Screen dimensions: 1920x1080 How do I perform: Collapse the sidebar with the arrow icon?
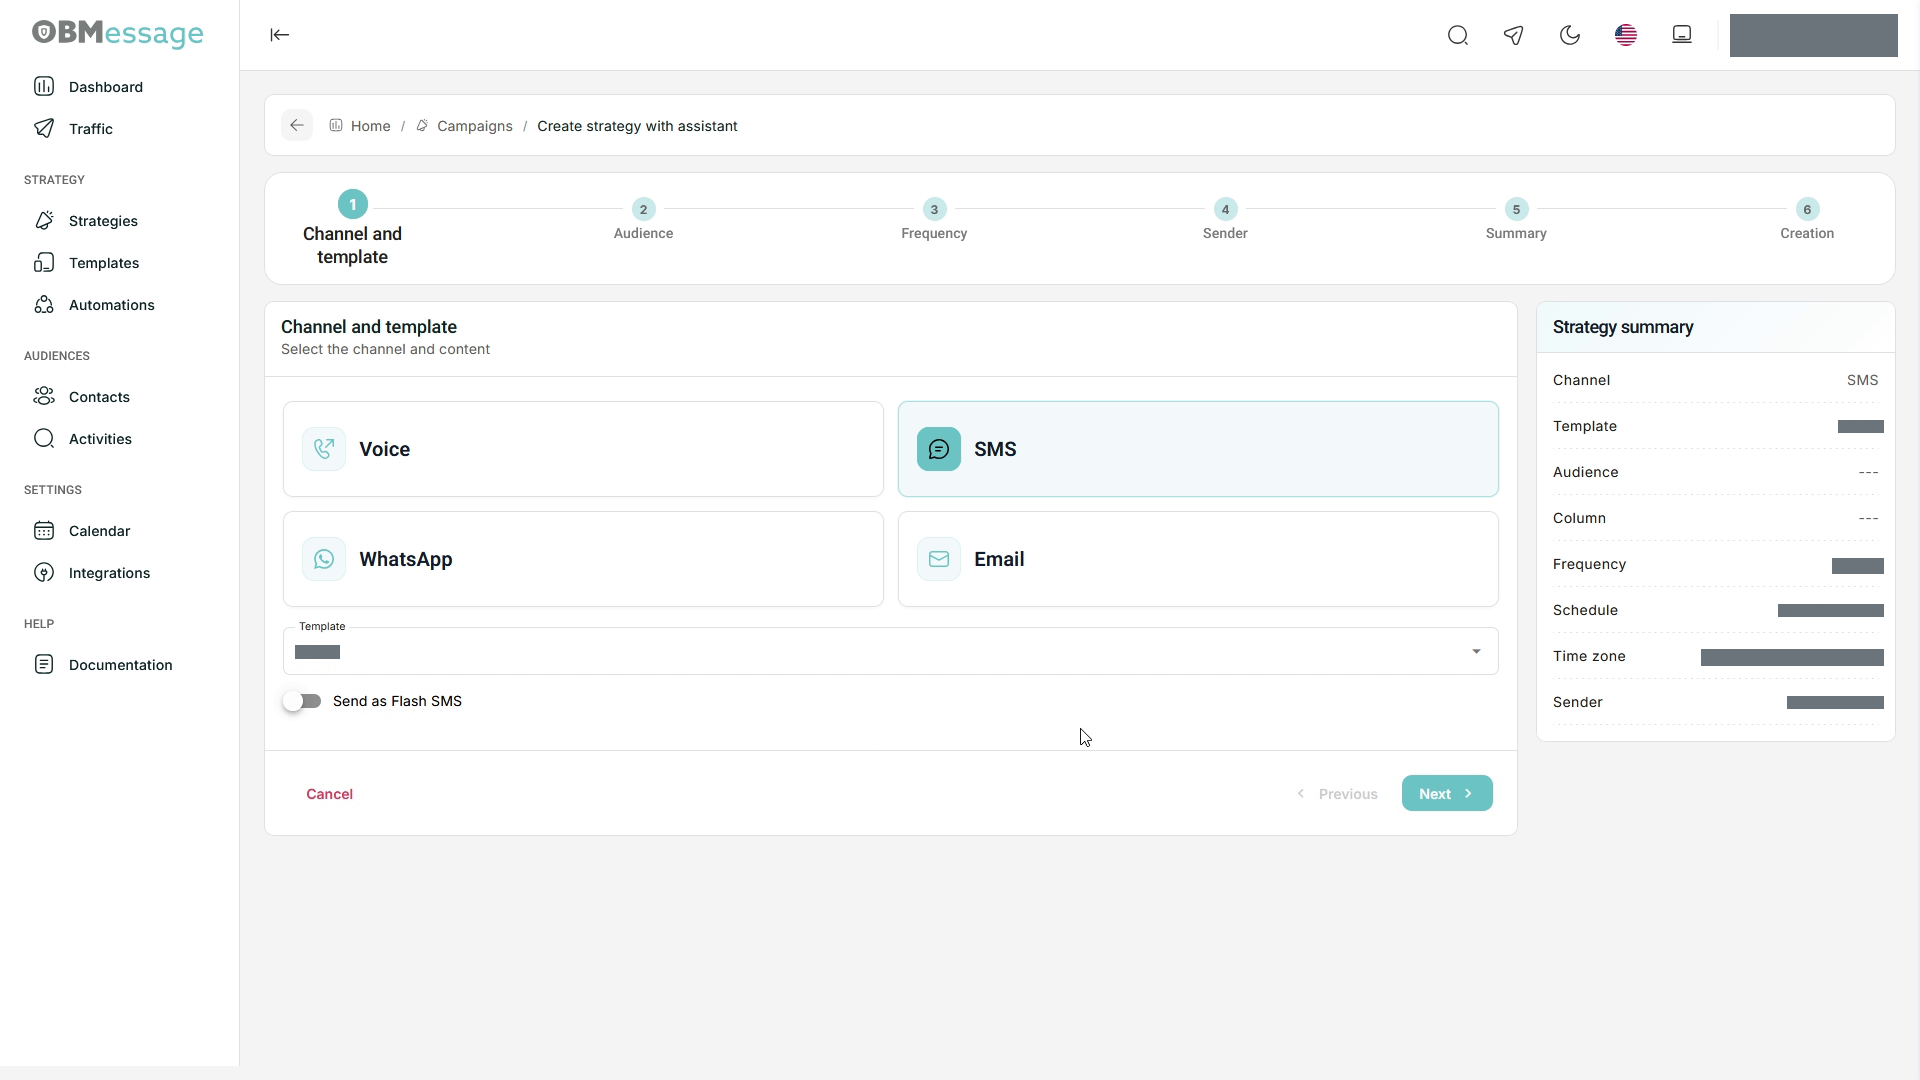280,35
